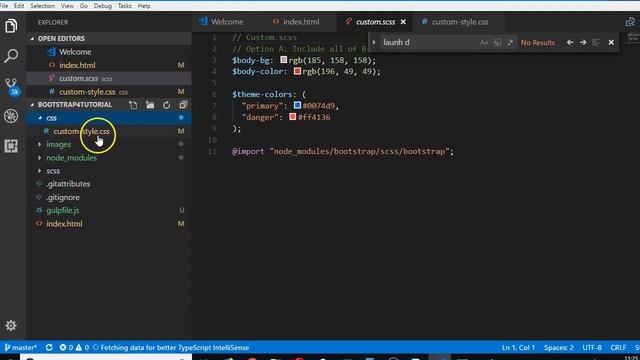Screen dimensions: 640x360
Task: Select index.html in Open Editors
Action: (108, 65)
